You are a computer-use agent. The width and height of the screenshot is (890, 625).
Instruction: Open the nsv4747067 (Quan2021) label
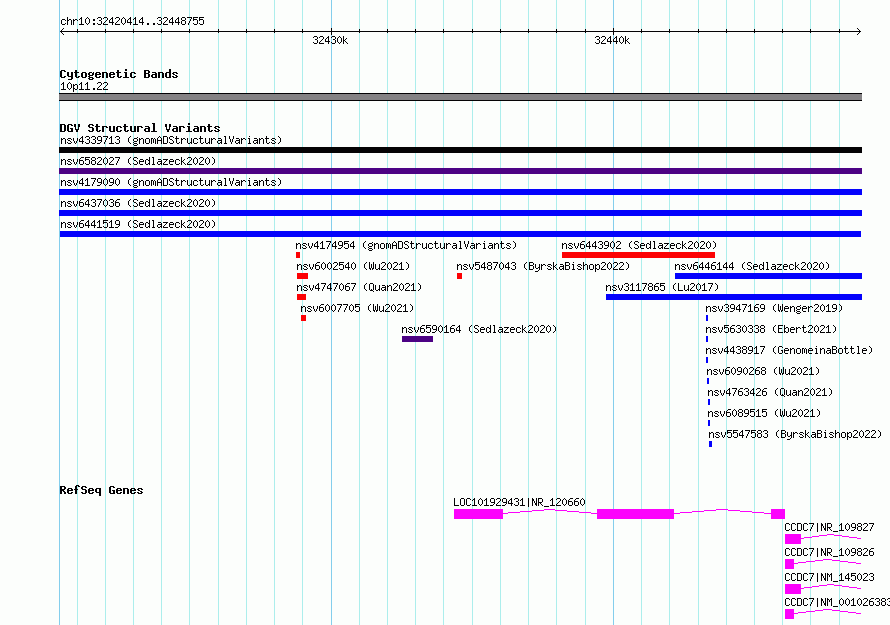[359, 287]
